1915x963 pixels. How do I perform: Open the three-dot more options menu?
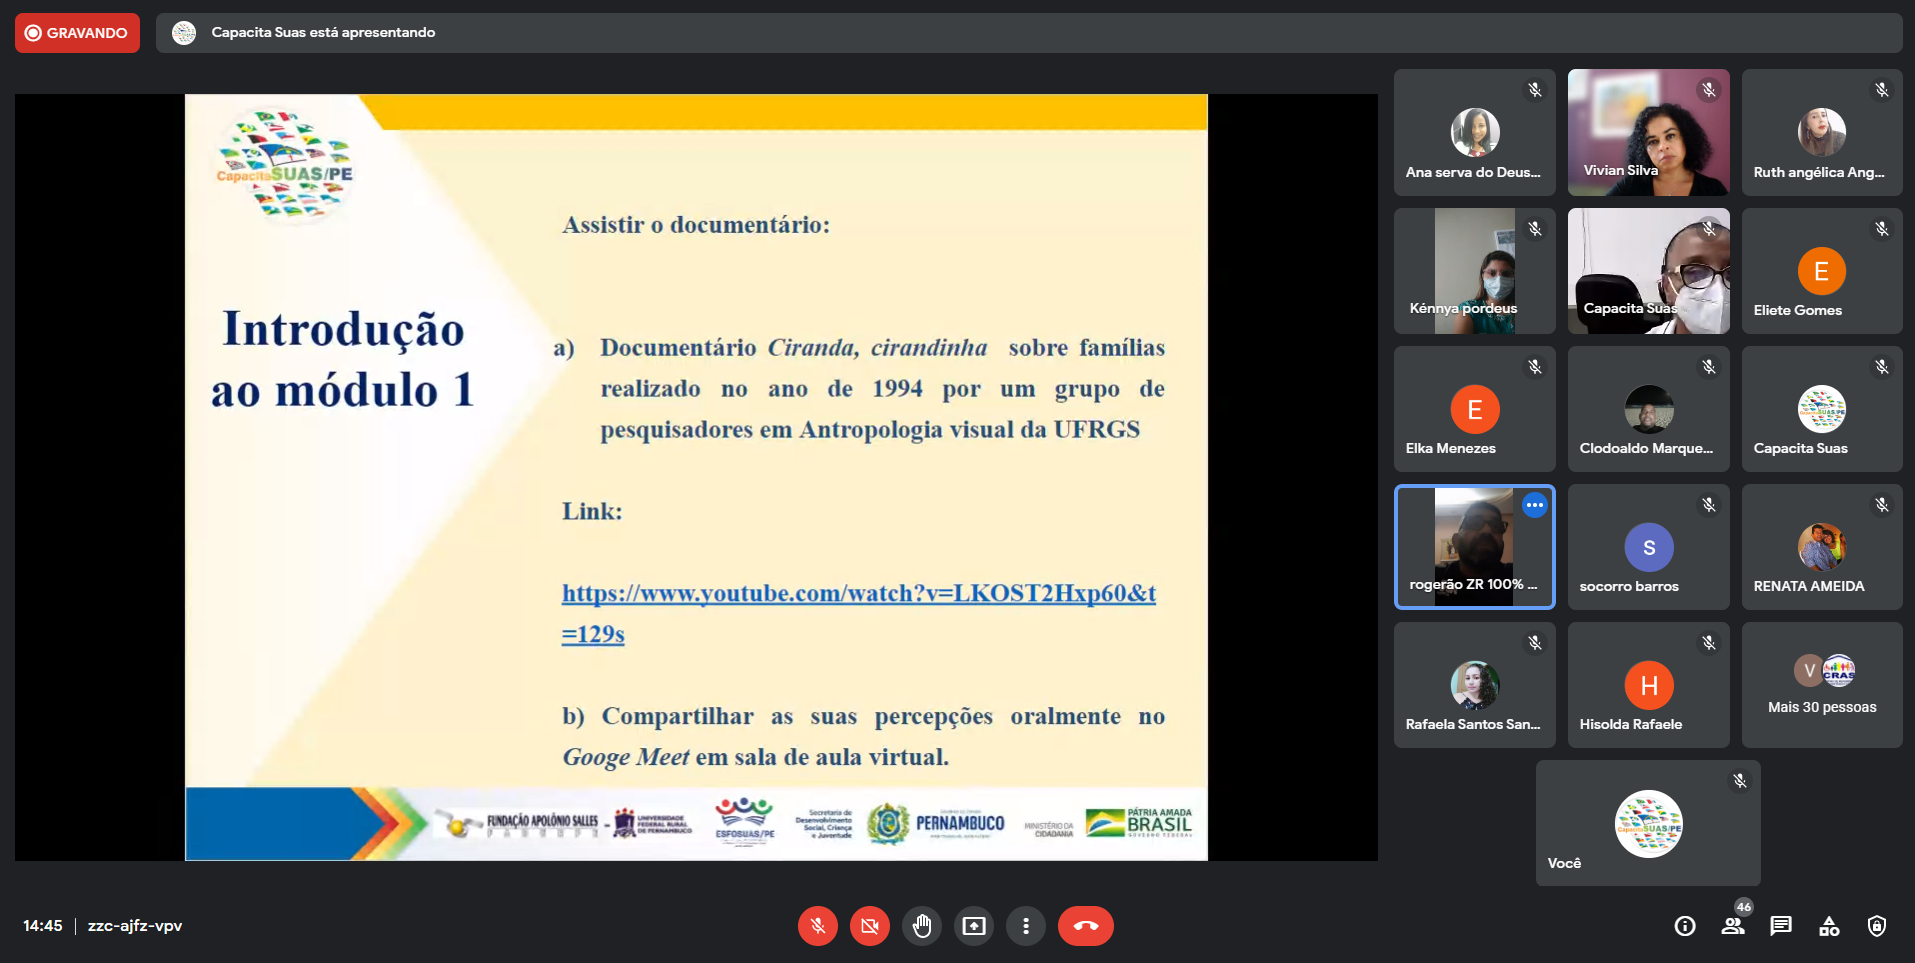(x=1025, y=926)
